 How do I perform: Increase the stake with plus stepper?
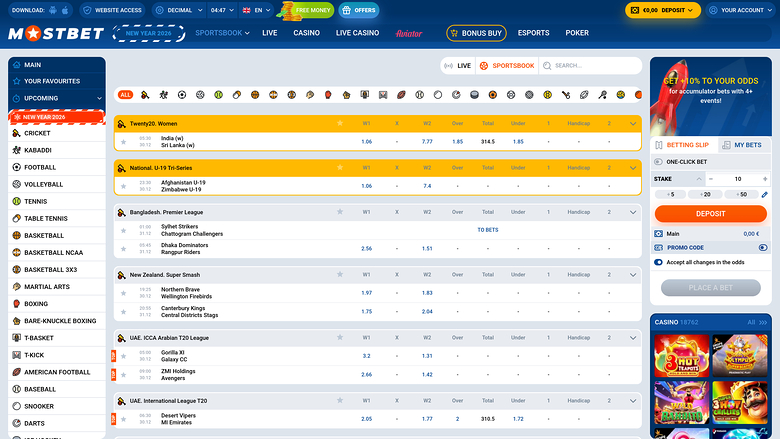coord(765,178)
